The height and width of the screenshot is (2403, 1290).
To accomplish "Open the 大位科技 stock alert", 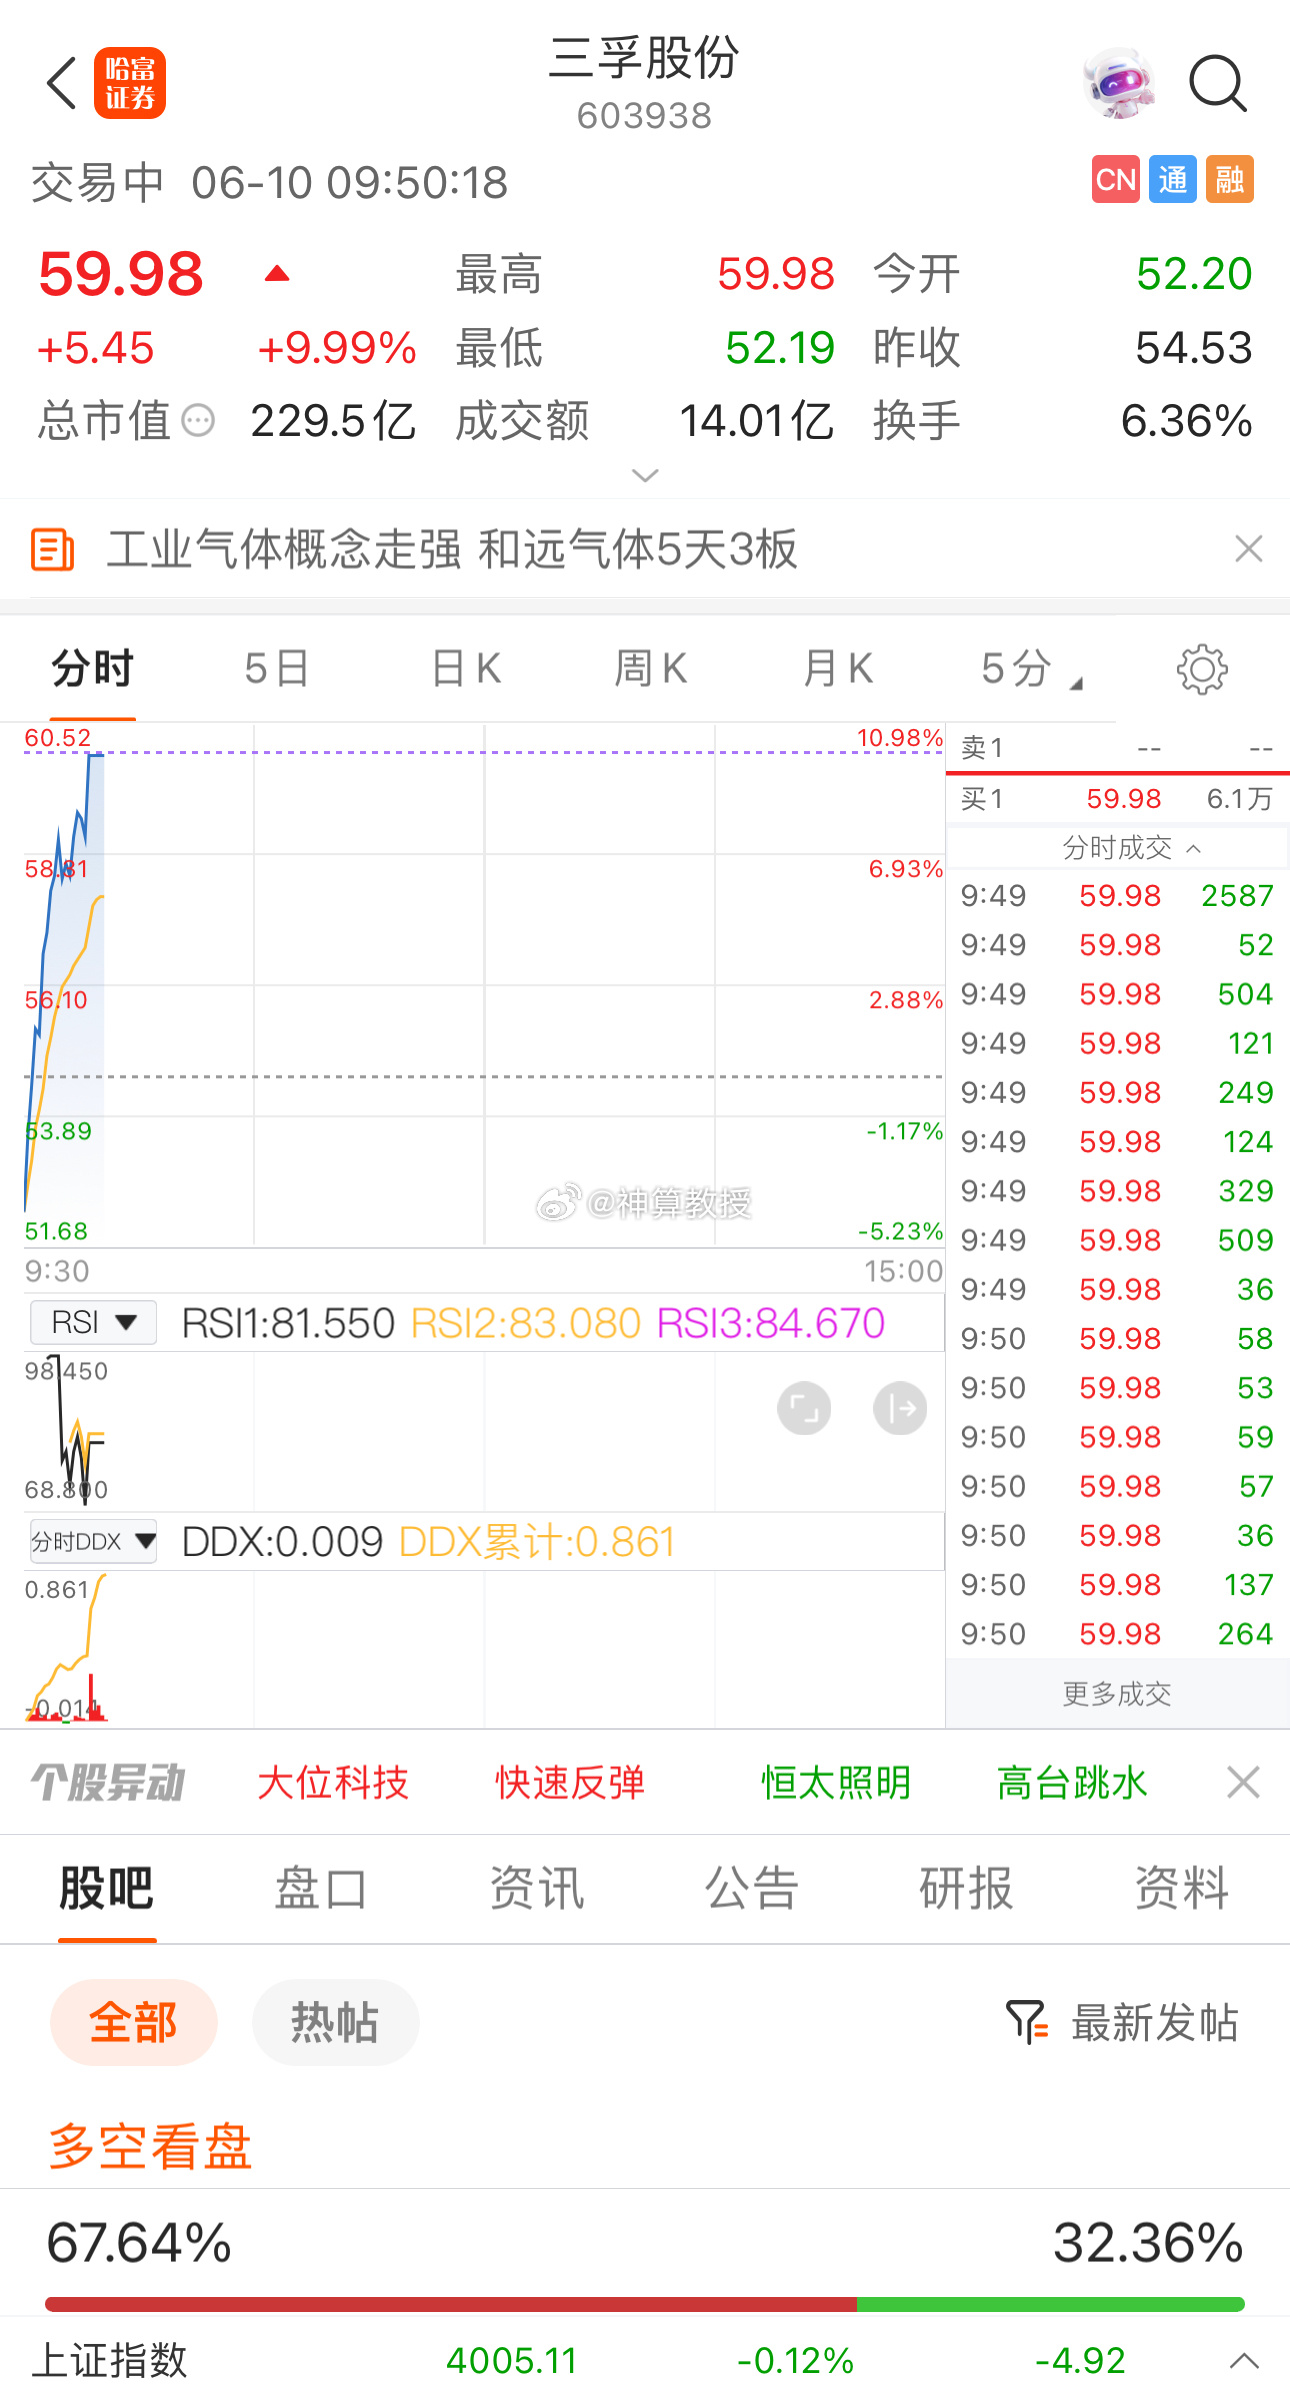I will (x=333, y=1782).
